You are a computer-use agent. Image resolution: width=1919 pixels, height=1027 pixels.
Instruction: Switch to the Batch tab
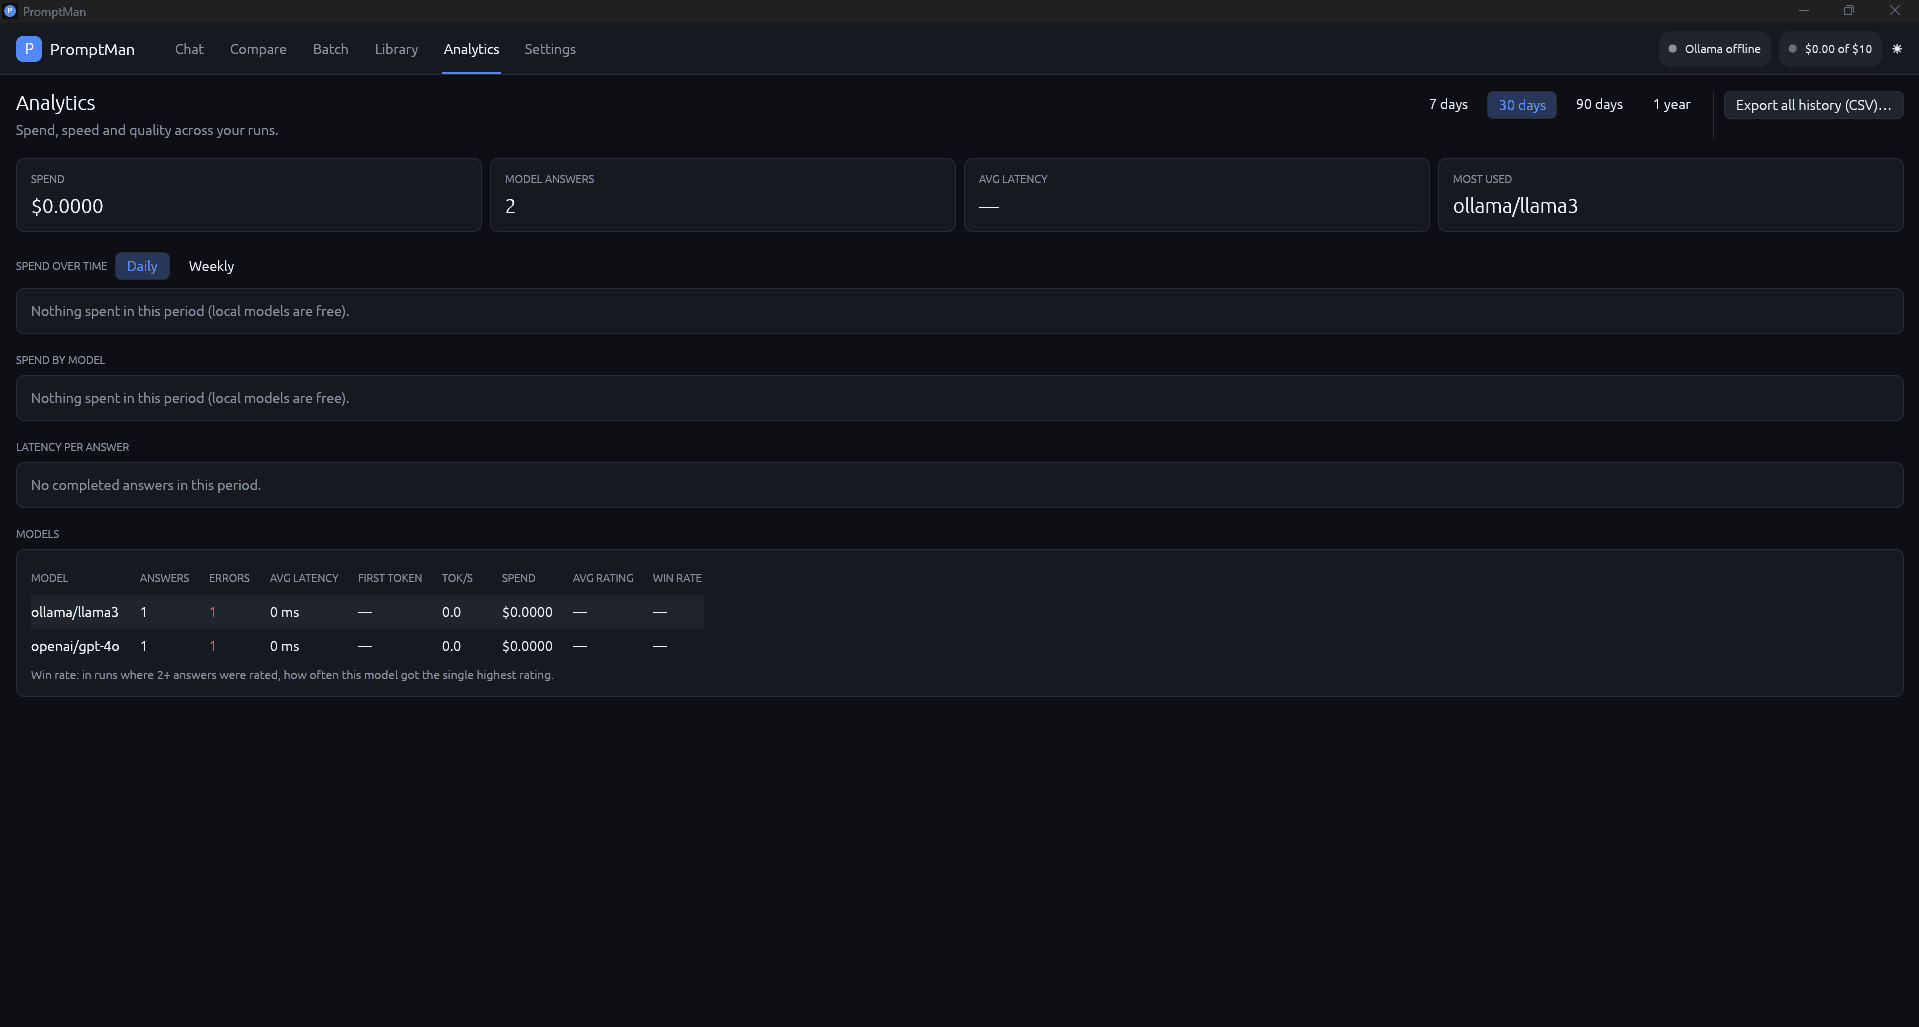[x=330, y=49]
